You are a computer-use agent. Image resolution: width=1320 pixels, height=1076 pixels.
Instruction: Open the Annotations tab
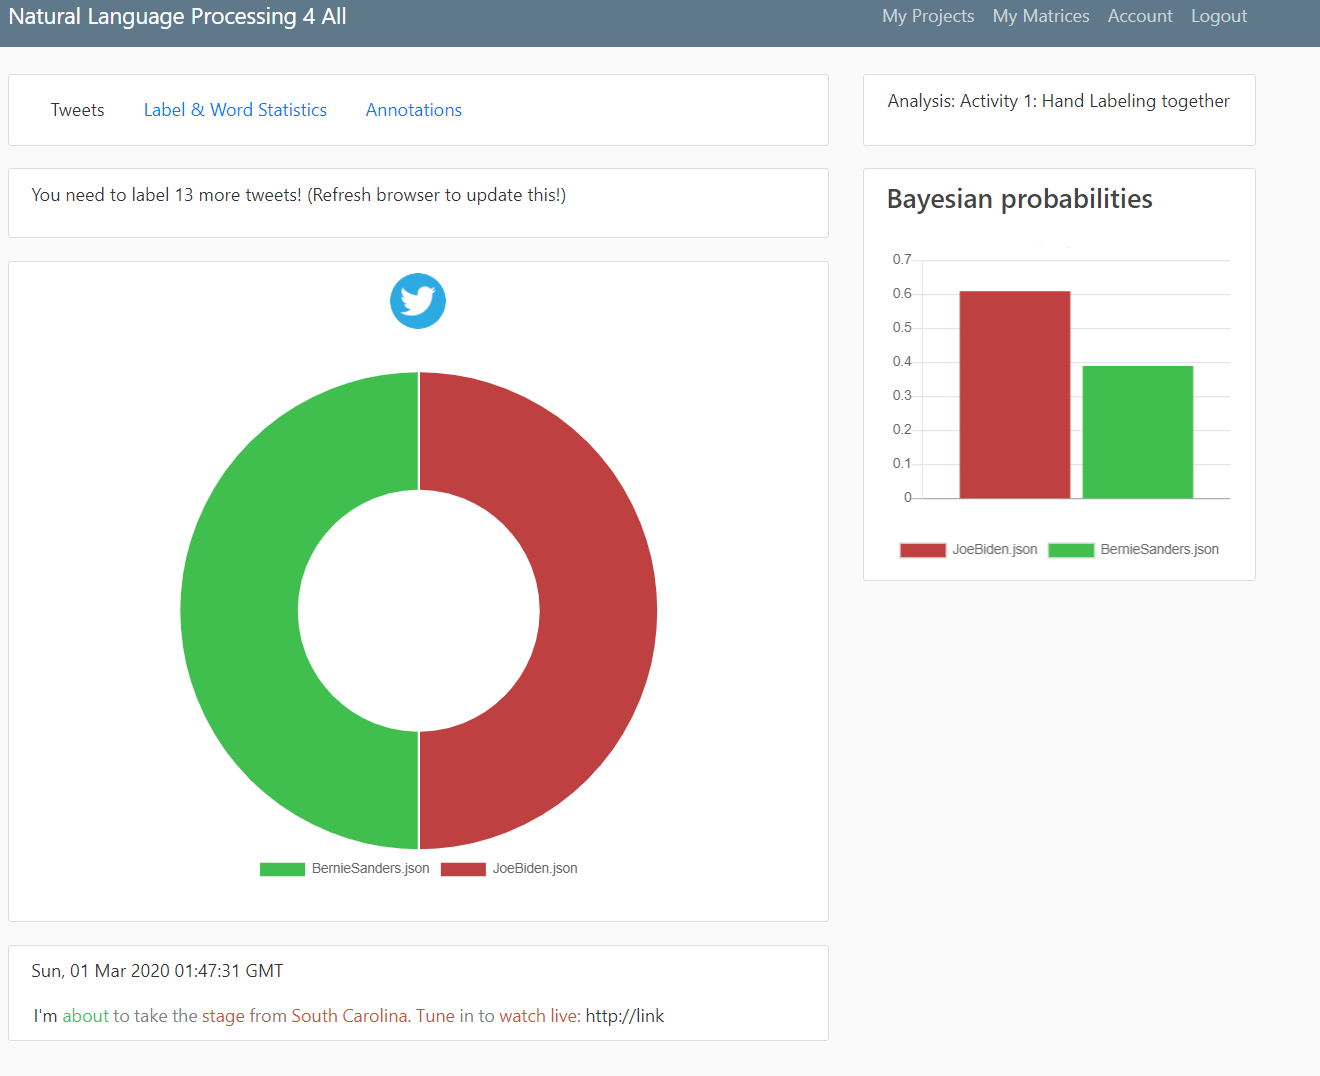(x=413, y=110)
